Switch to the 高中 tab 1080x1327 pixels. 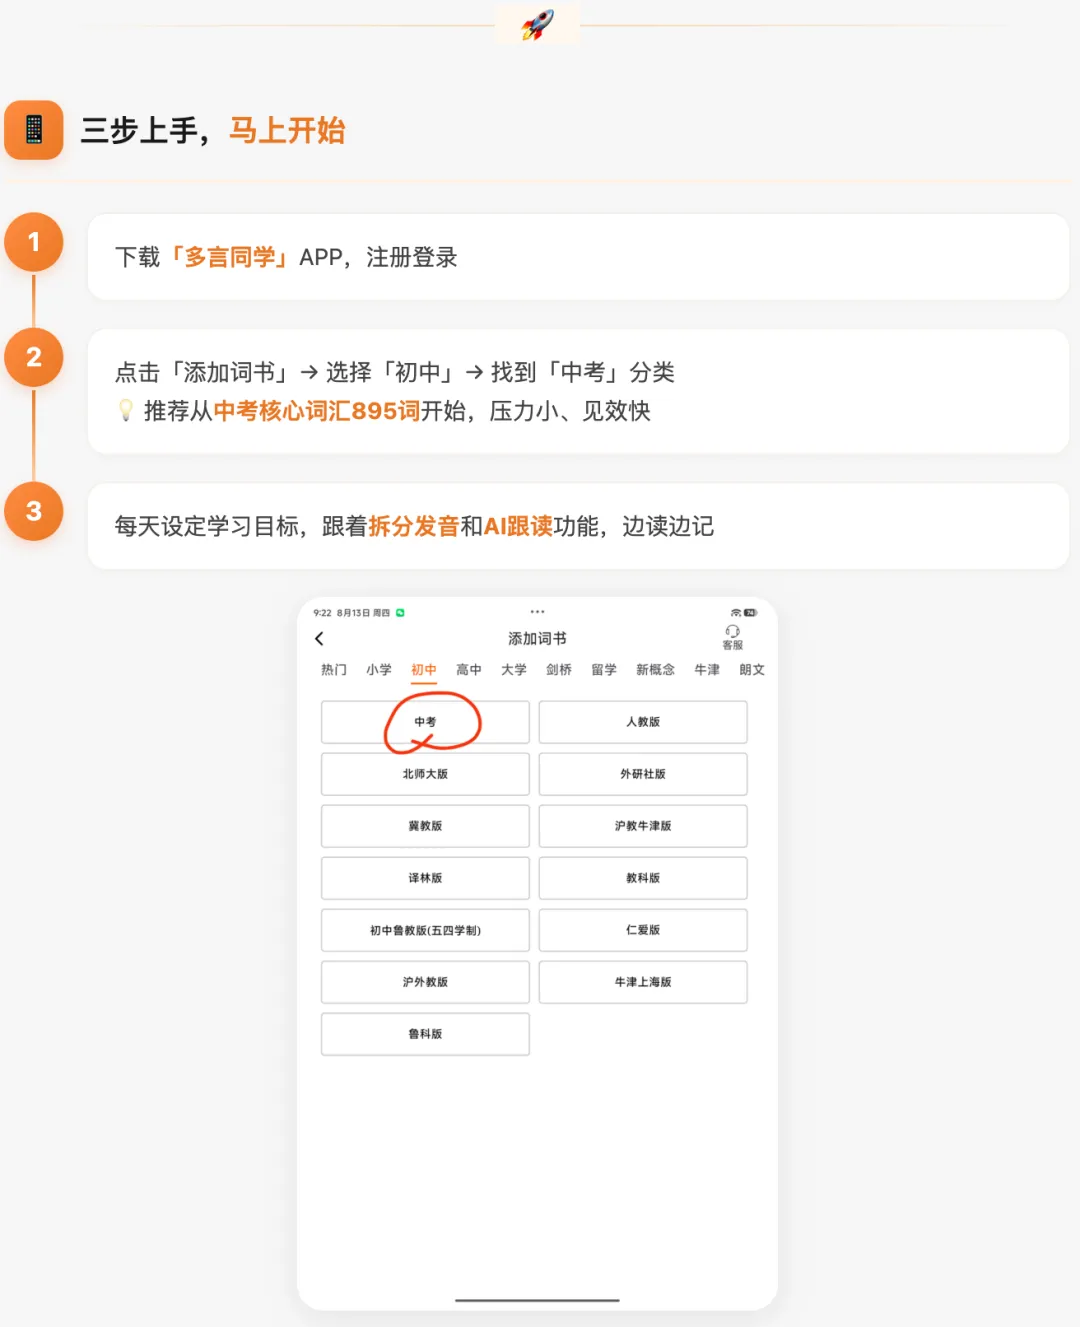[468, 669]
